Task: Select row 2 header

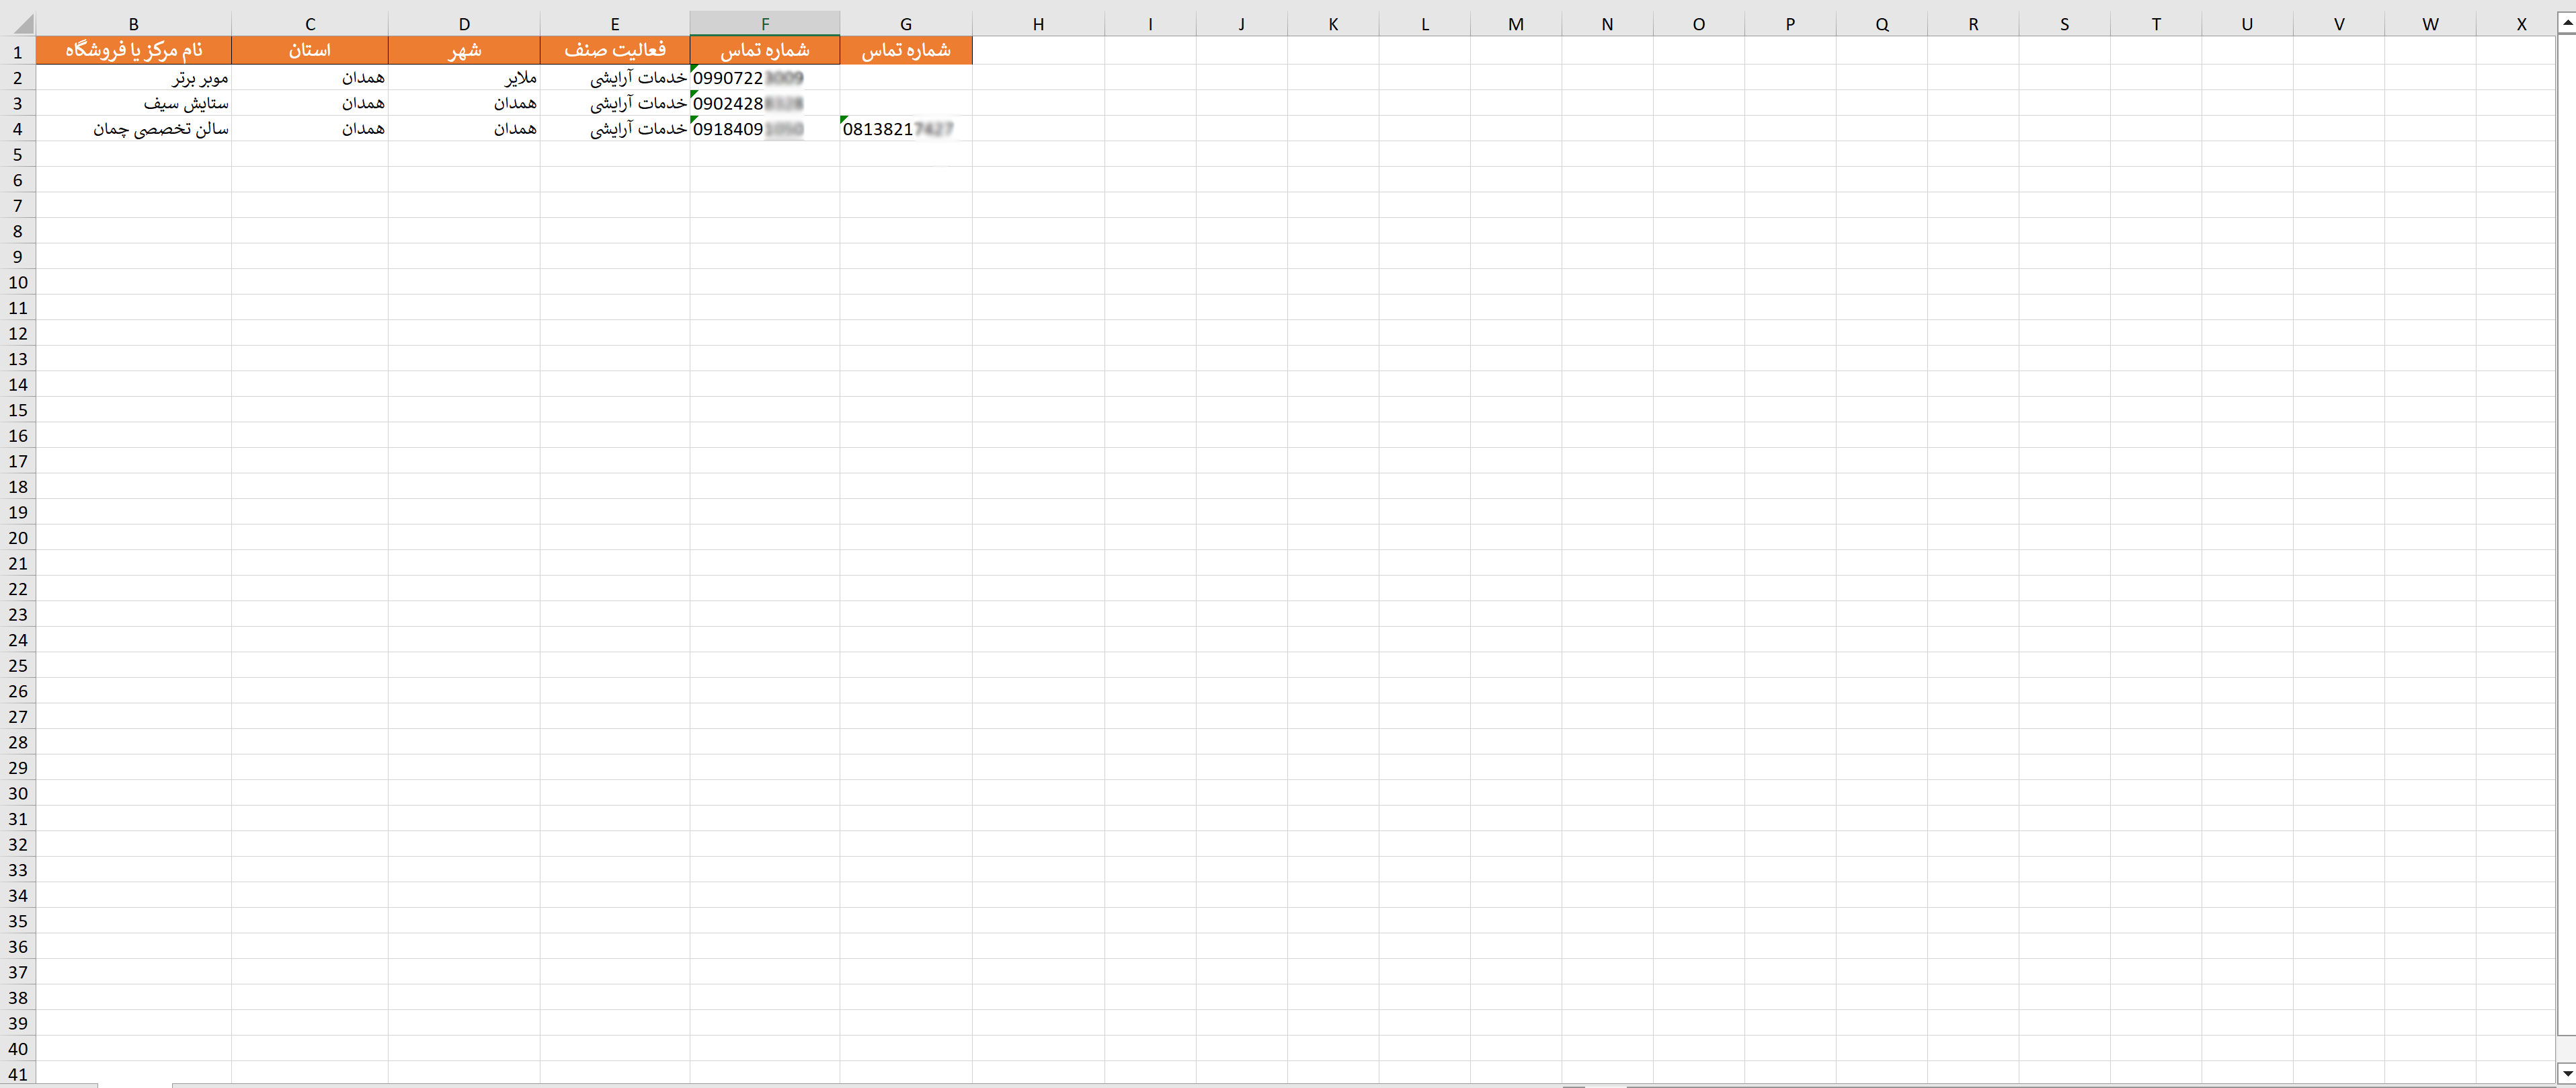Action: 18,78
